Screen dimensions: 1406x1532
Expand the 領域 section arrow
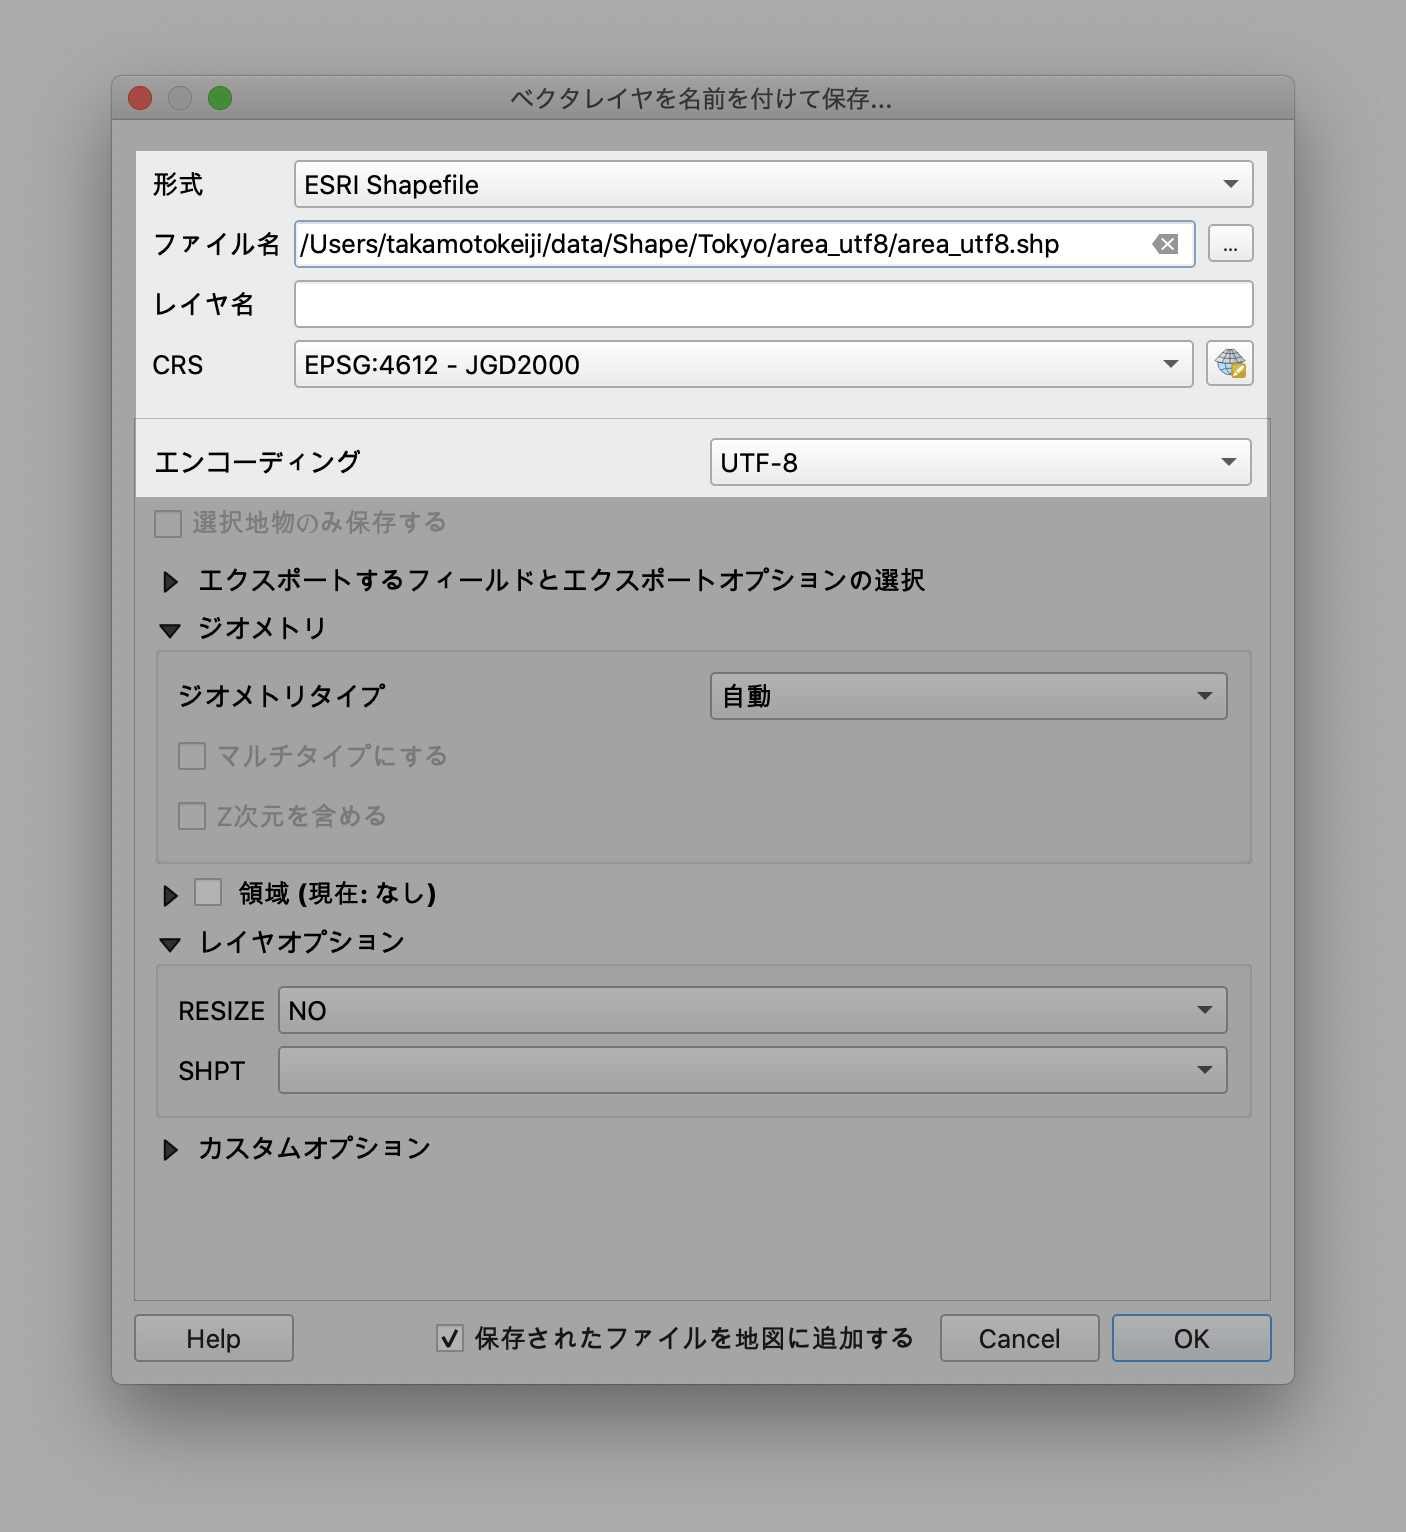170,895
